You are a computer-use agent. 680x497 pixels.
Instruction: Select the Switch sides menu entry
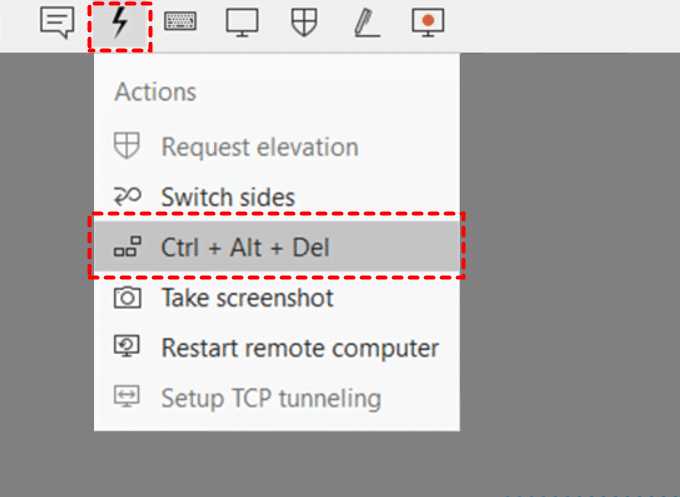click(228, 197)
